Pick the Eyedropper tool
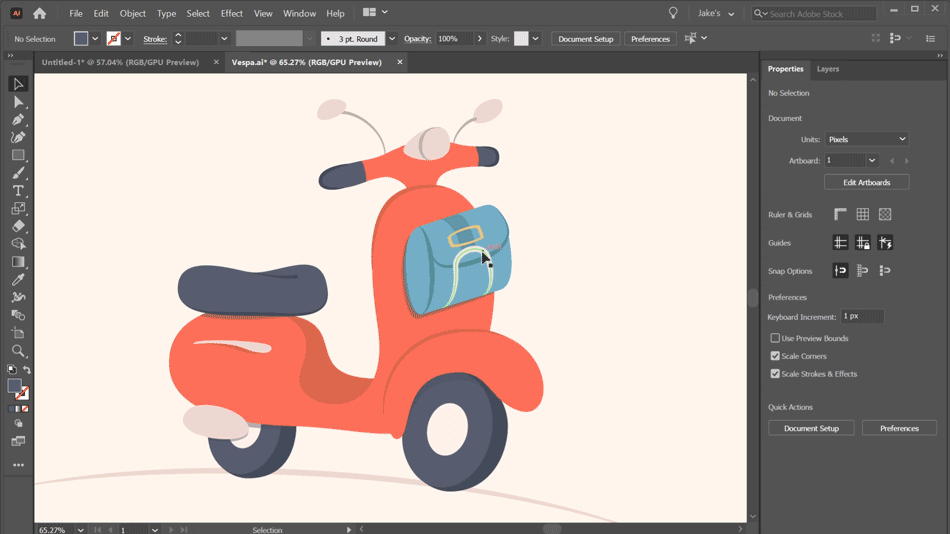Image resolution: width=950 pixels, height=534 pixels. (x=18, y=279)
